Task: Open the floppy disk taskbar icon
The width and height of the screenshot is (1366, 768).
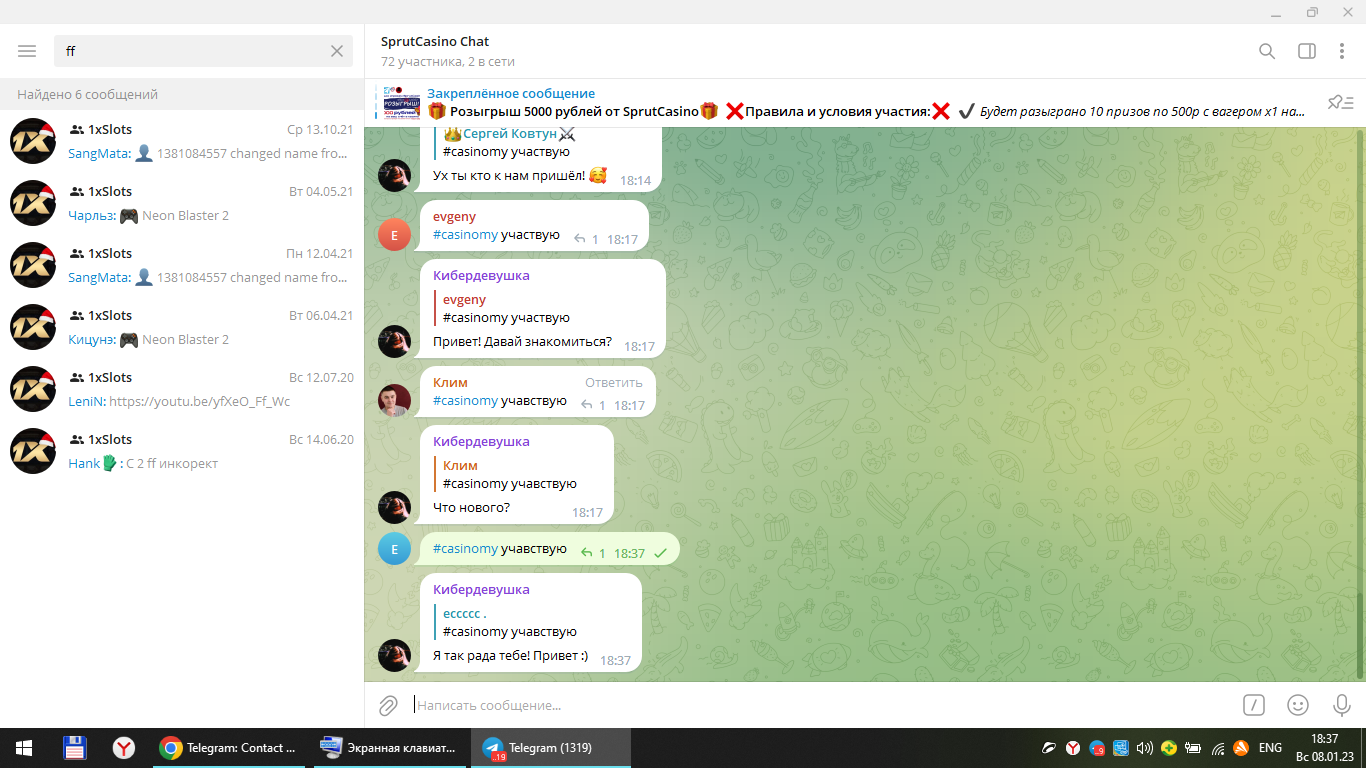Action: pos(75,748)
